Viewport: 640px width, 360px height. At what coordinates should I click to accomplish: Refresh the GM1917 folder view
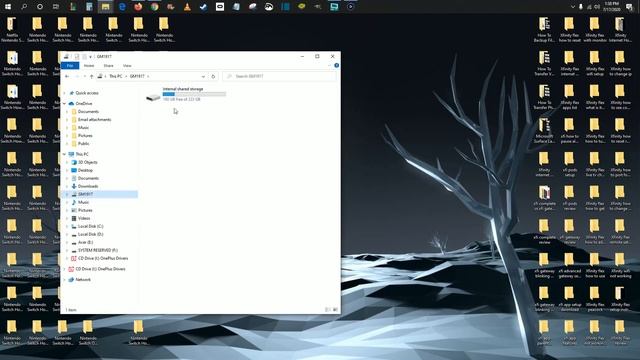[213, 76]
